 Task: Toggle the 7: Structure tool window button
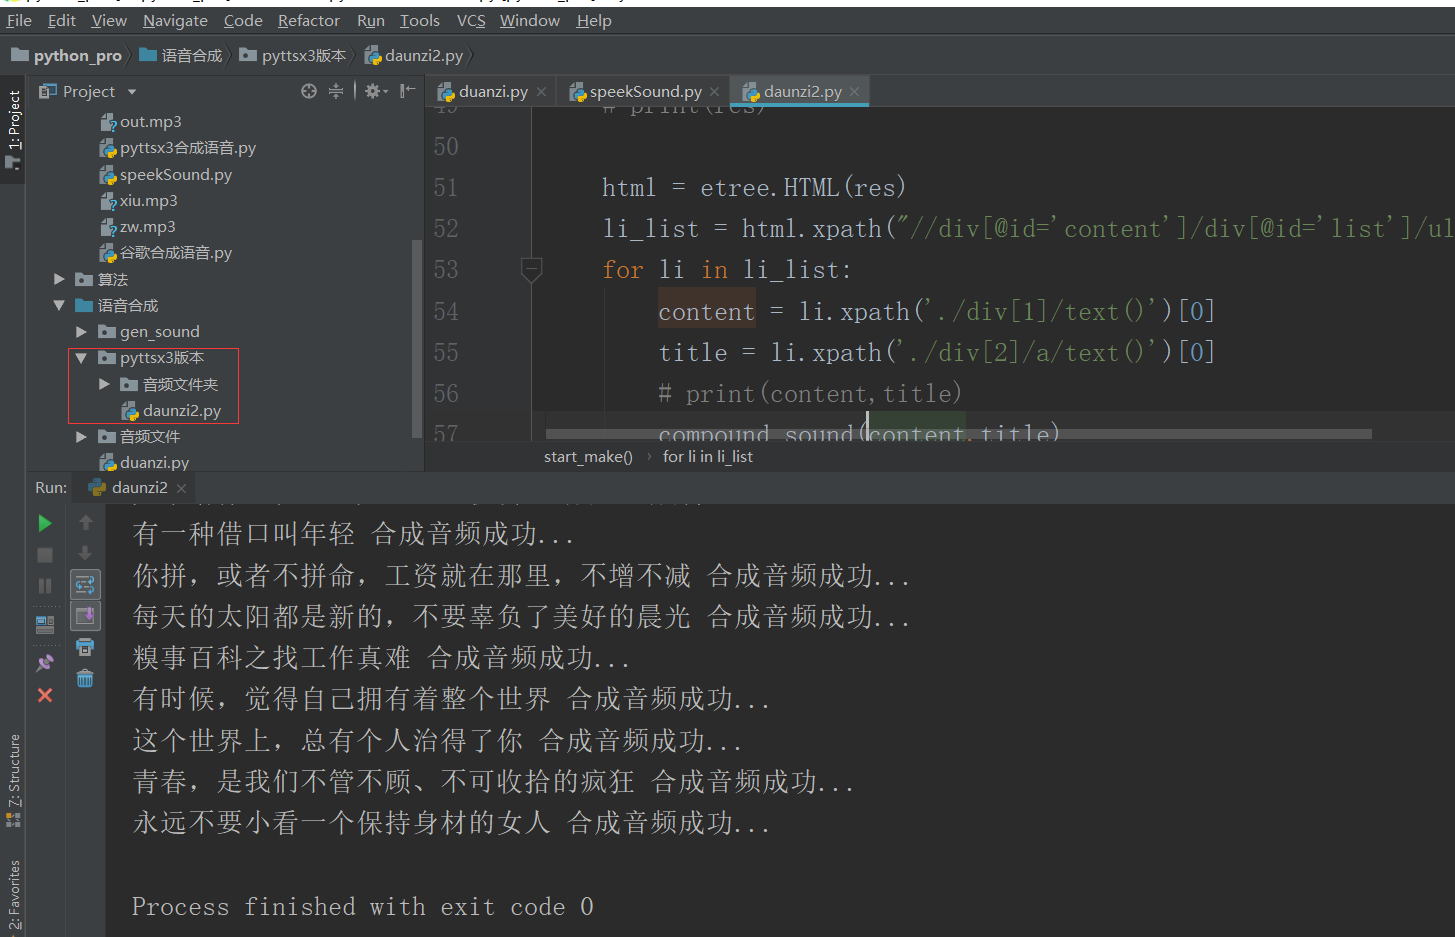(x=13, y=780)
